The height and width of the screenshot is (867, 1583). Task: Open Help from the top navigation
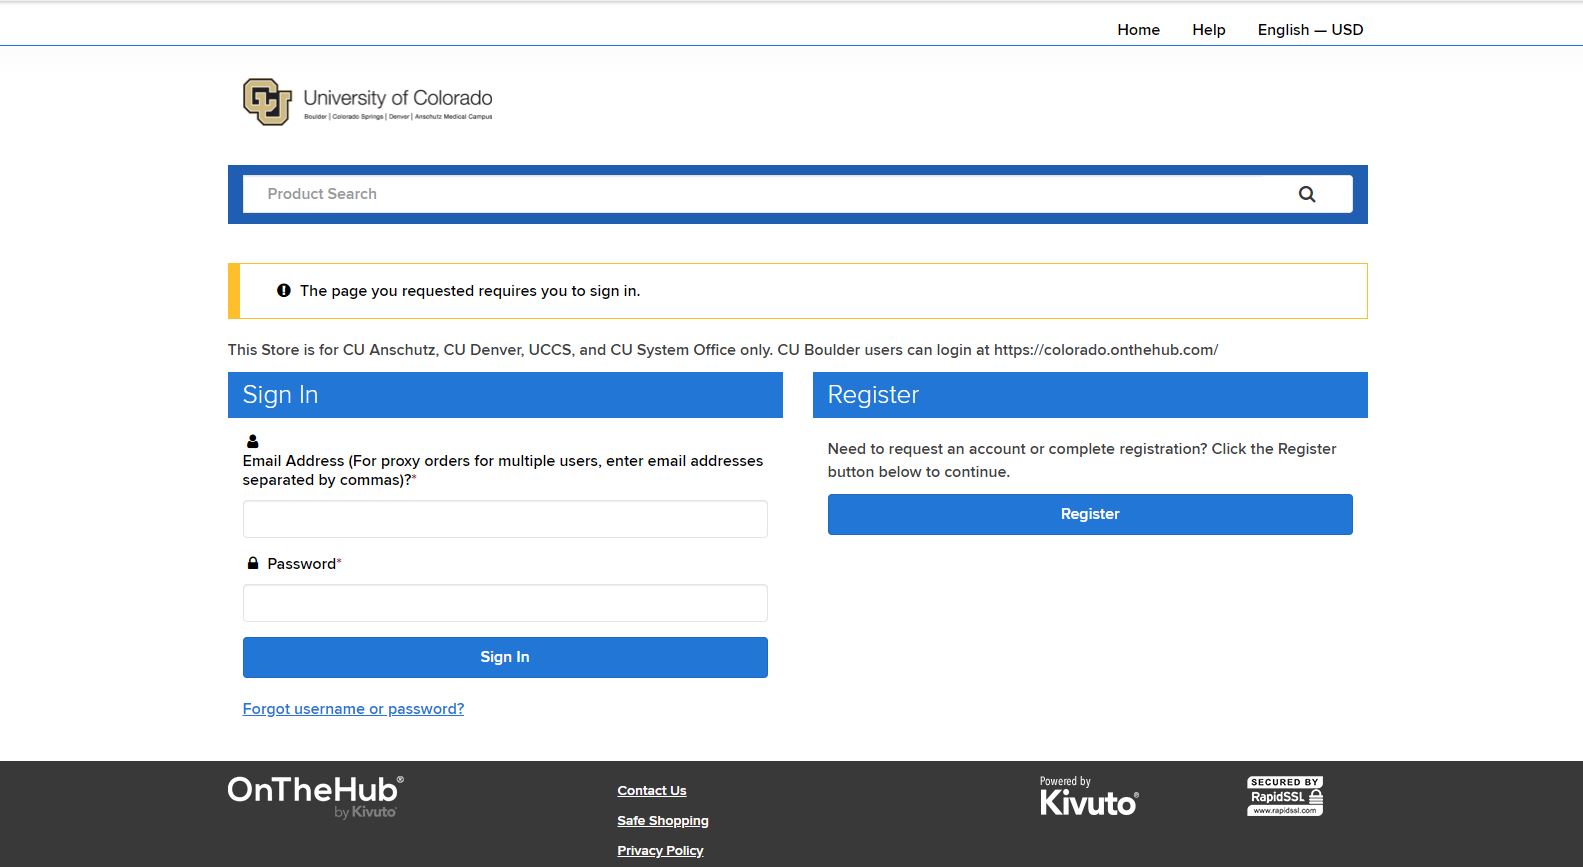[1208, 30]
